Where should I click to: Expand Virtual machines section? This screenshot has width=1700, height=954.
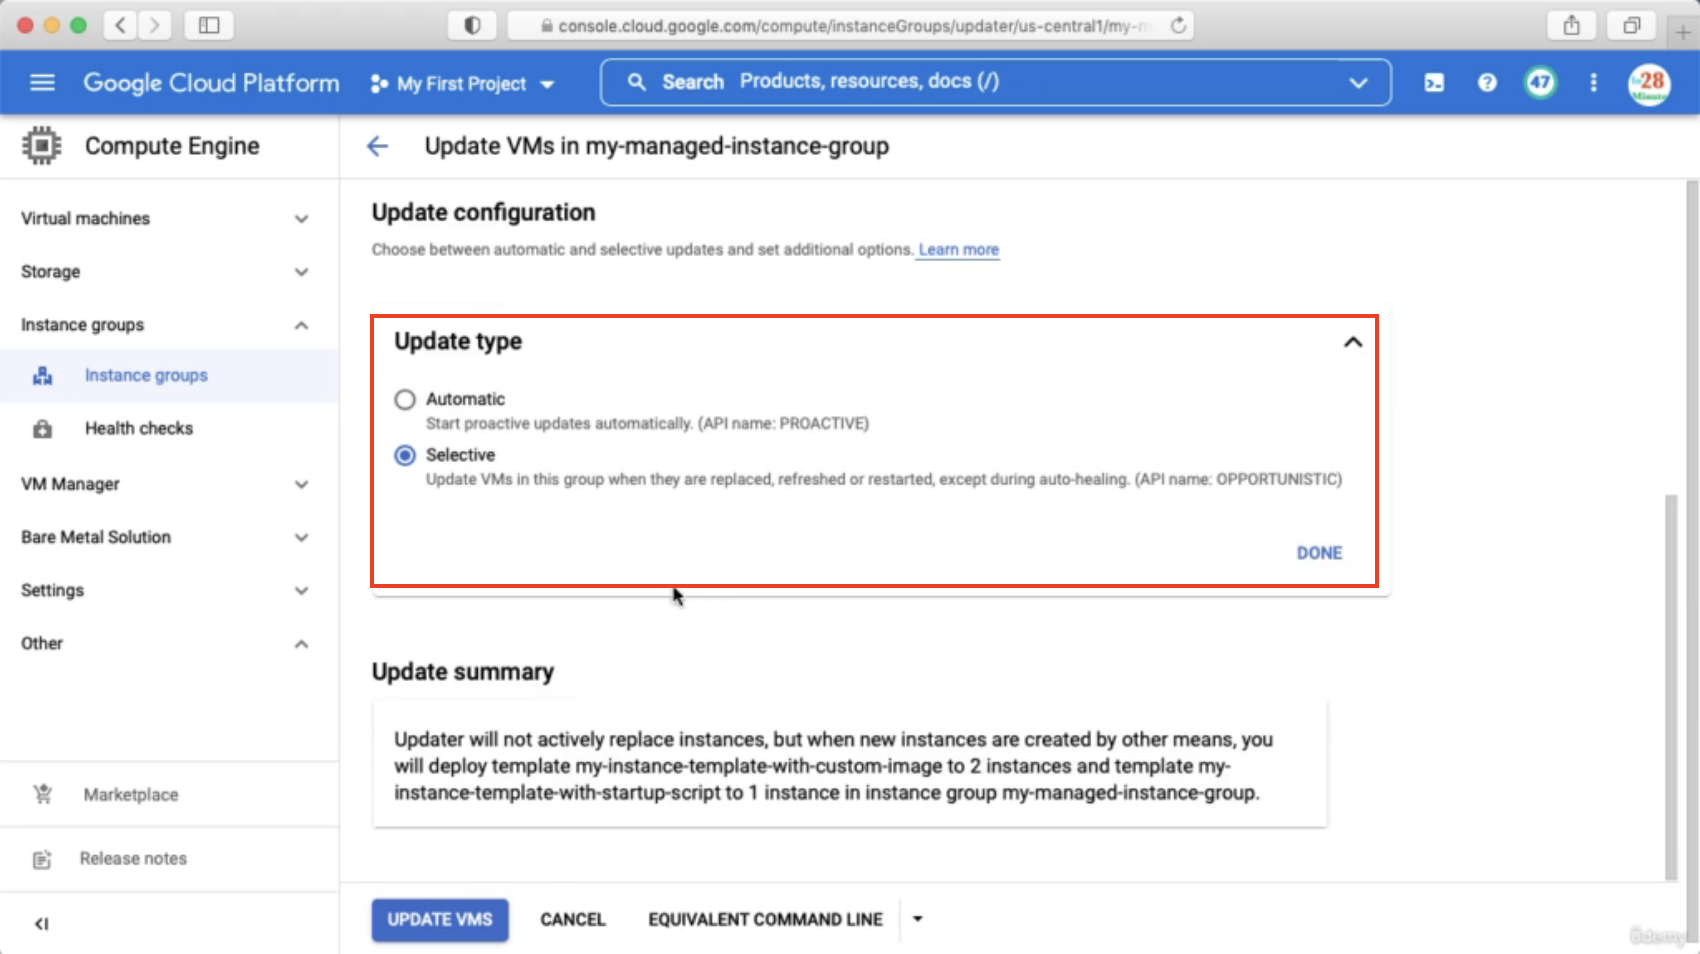(301, 219)
